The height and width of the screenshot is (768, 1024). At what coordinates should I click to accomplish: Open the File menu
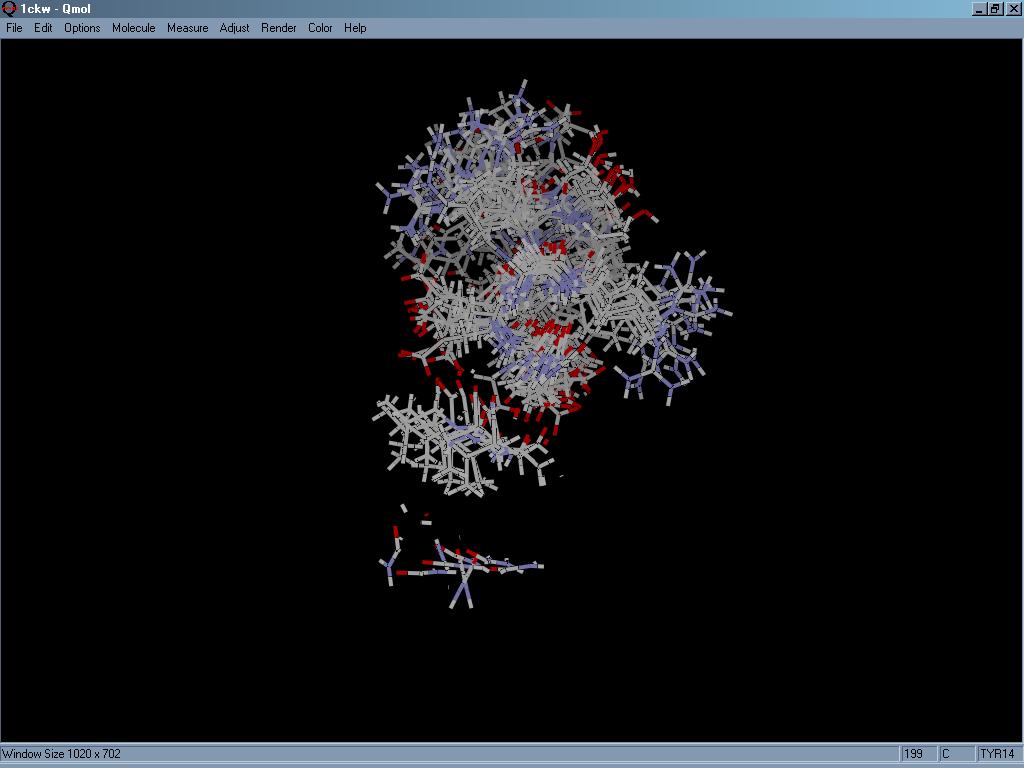(x=14, y=28)
